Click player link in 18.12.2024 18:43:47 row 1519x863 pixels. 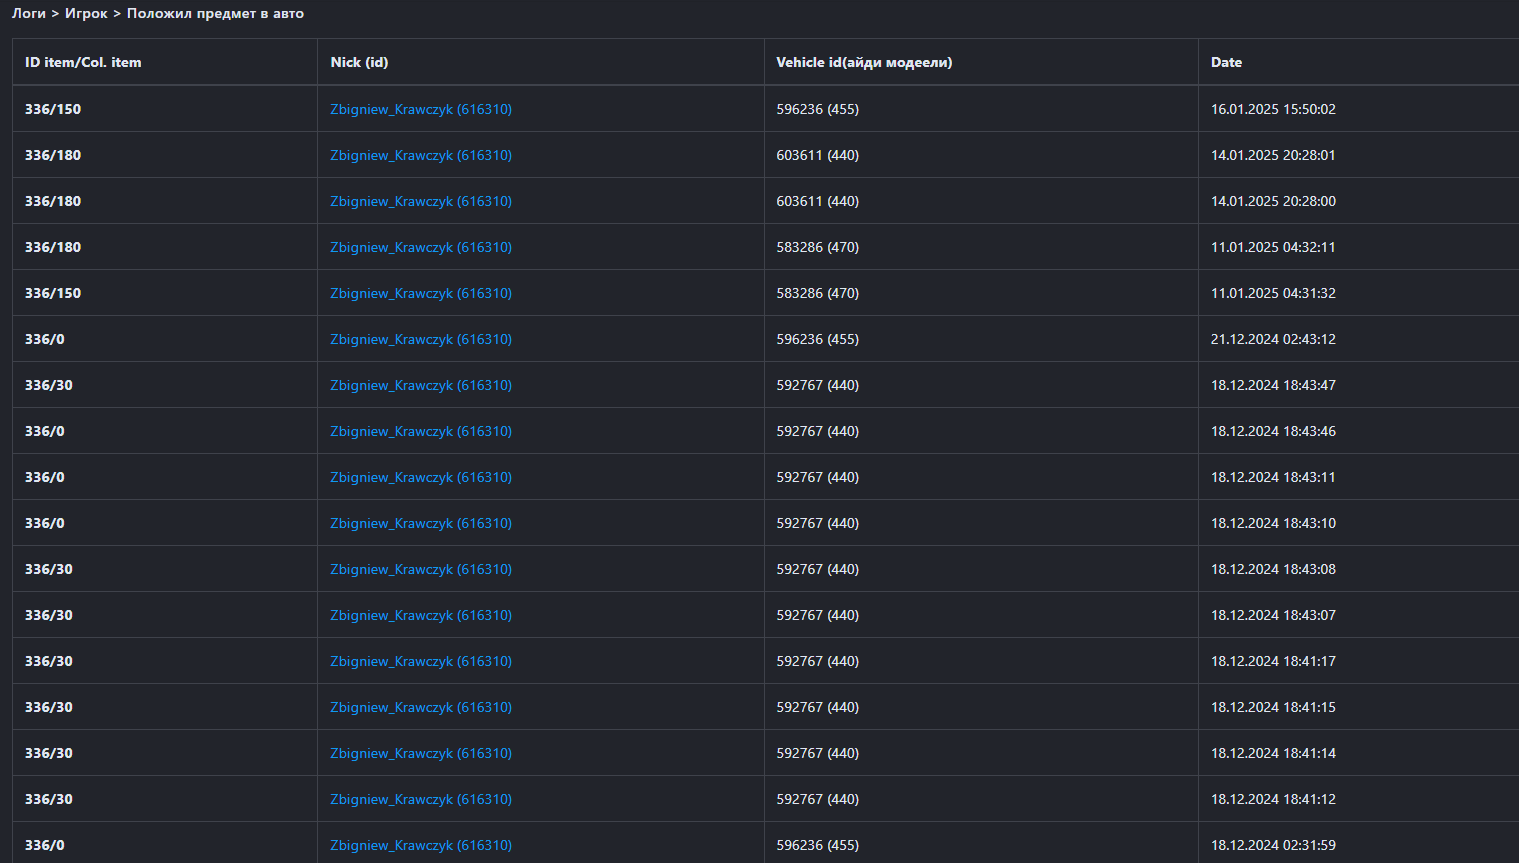(421, 385)
